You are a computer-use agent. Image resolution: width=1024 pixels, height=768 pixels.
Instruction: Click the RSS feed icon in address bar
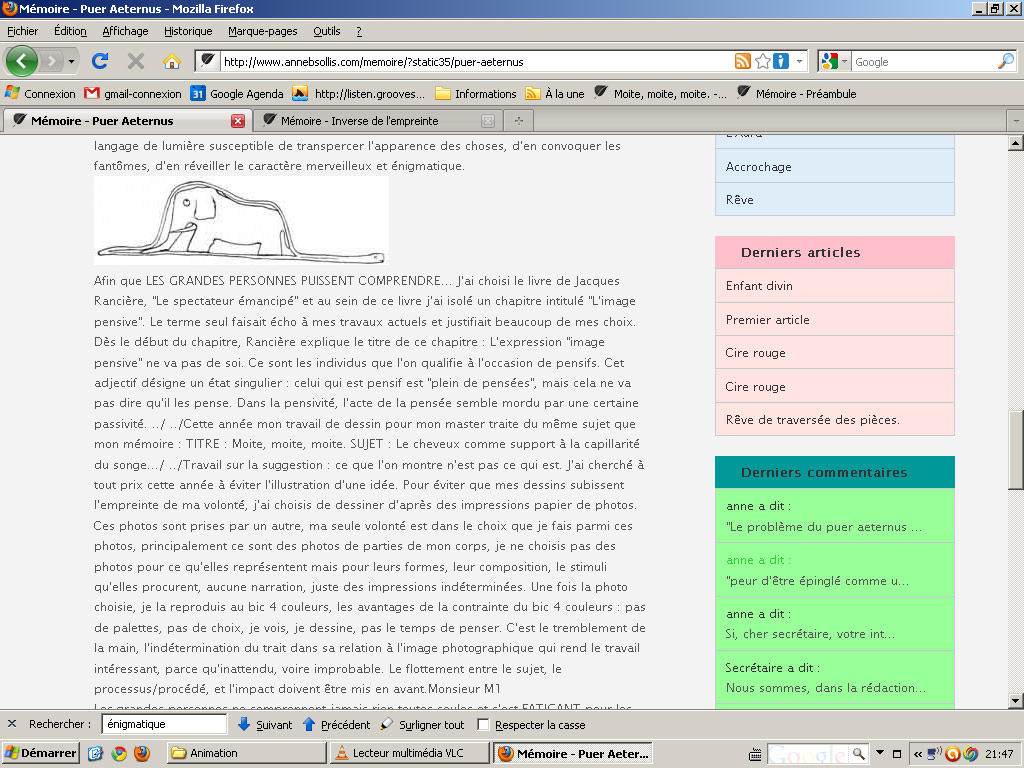[x=743, y=61]
